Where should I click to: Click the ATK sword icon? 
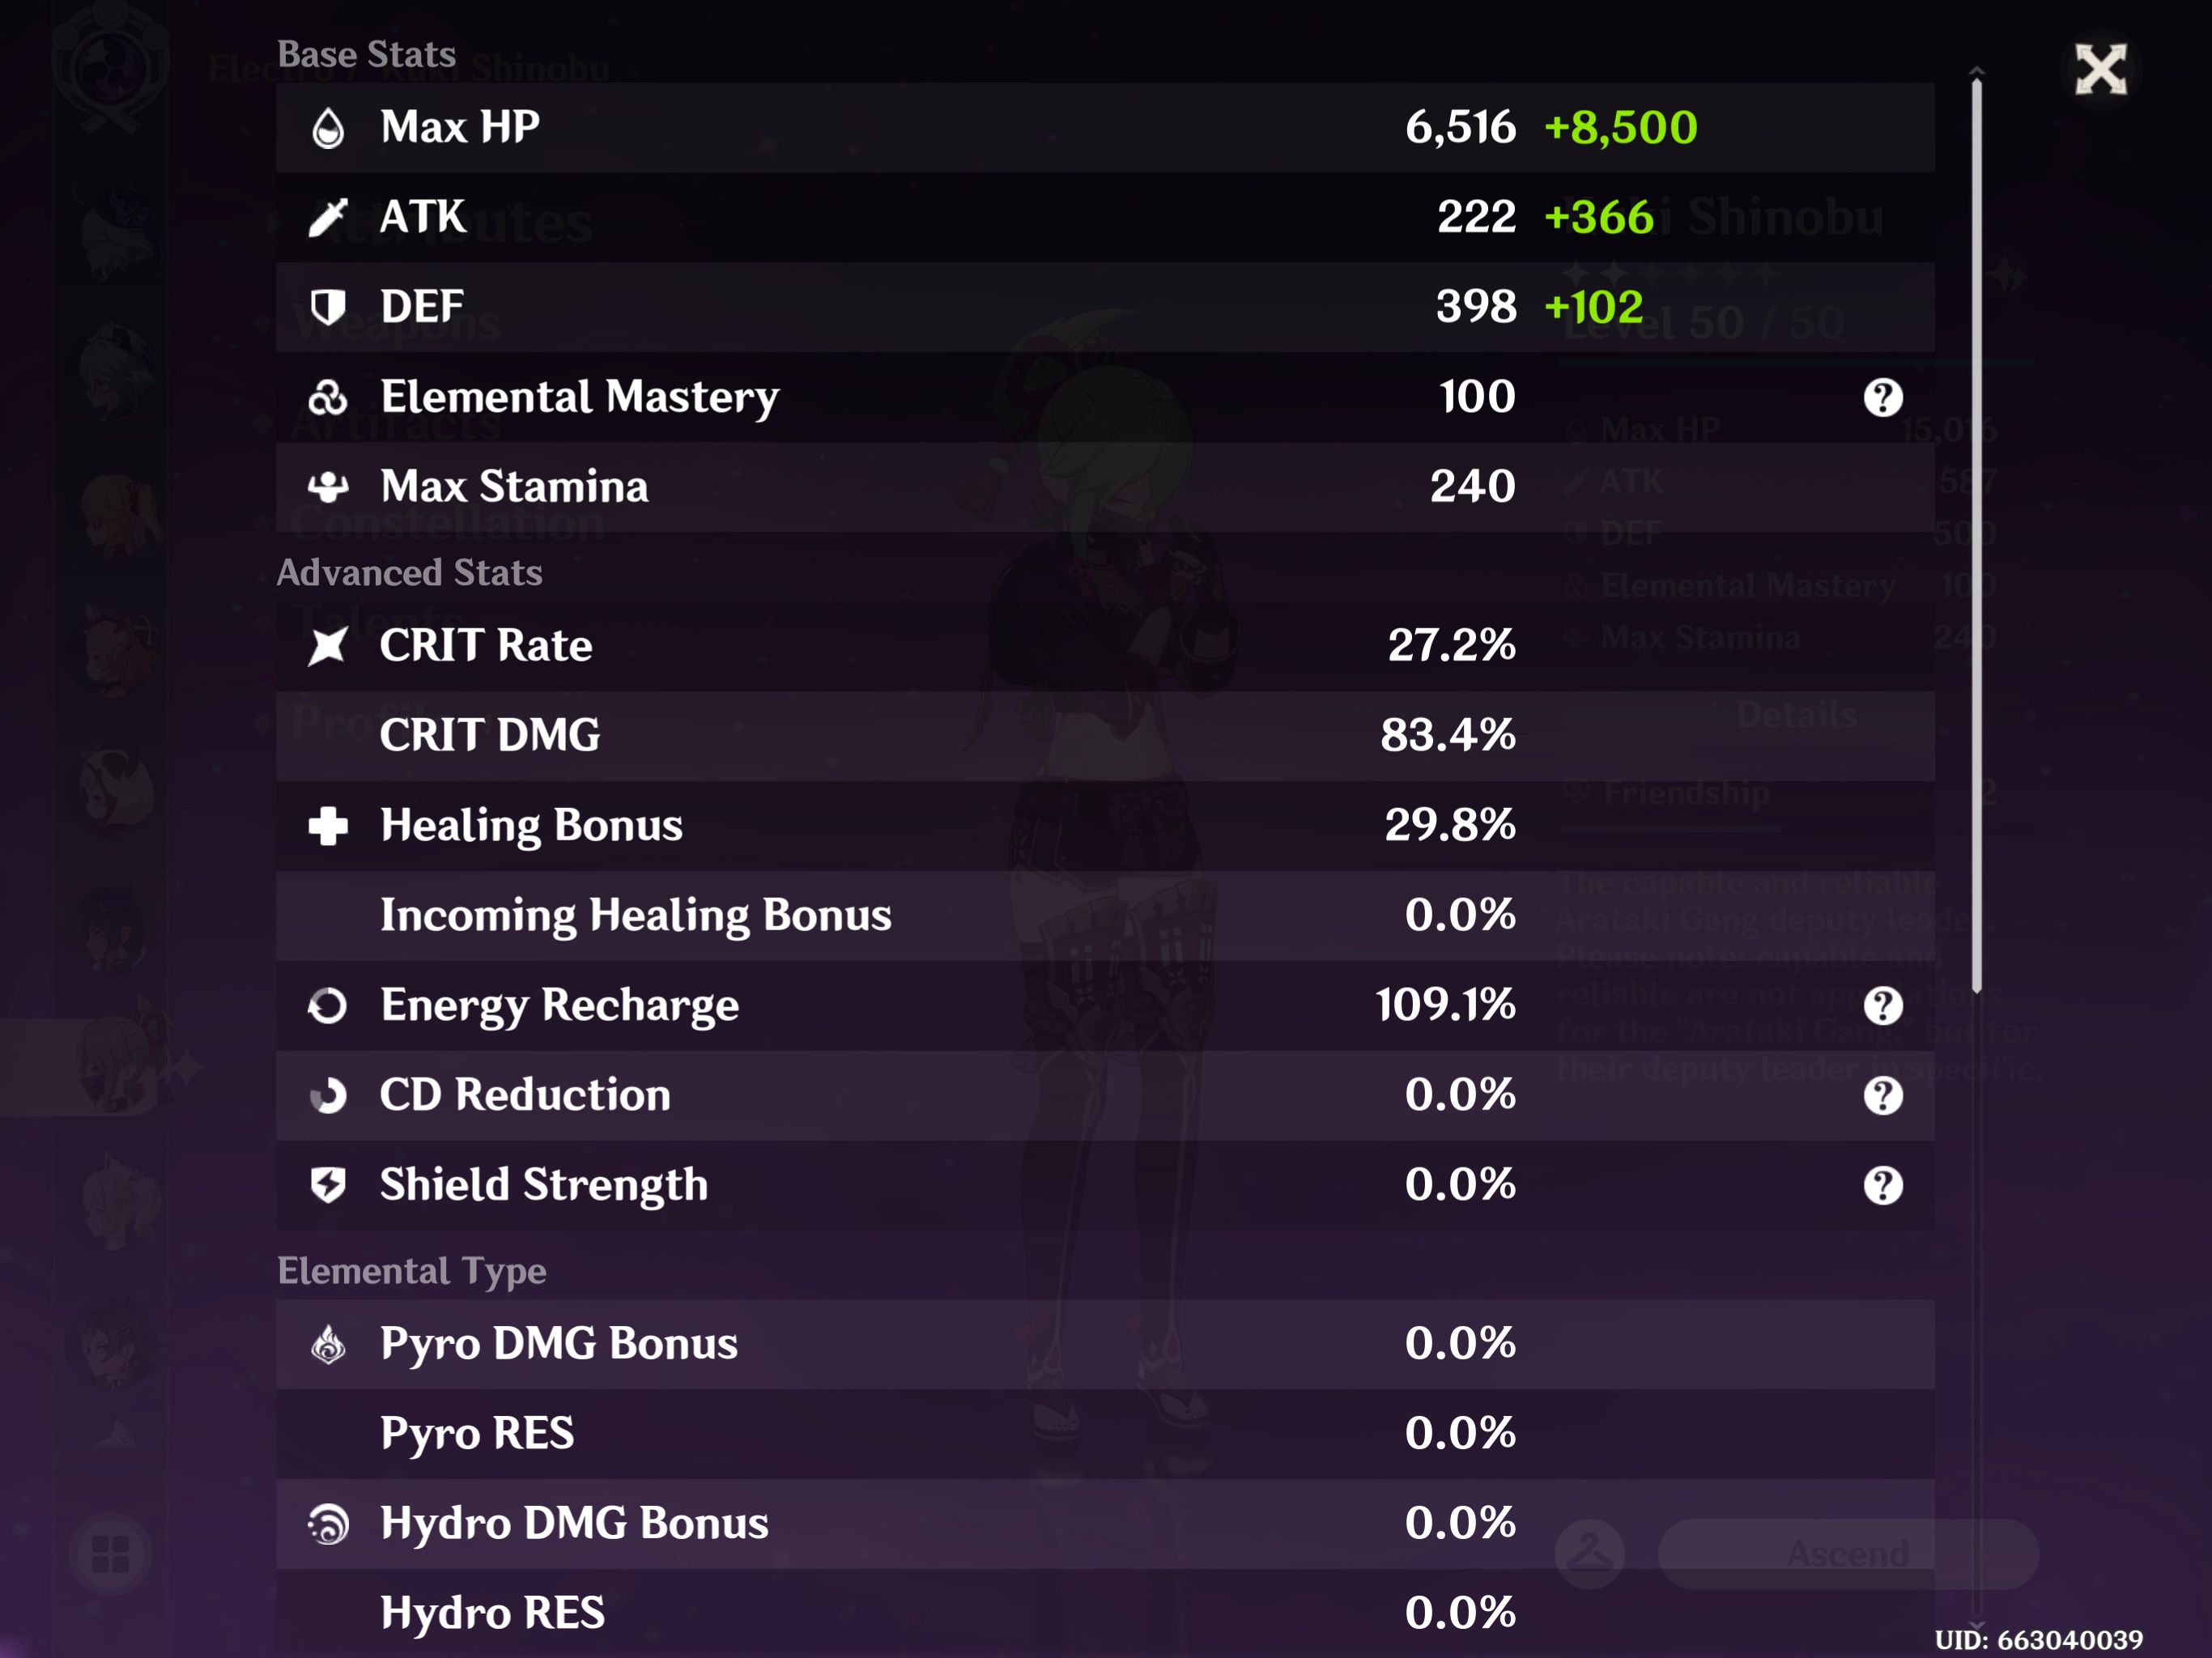(328, 217)
